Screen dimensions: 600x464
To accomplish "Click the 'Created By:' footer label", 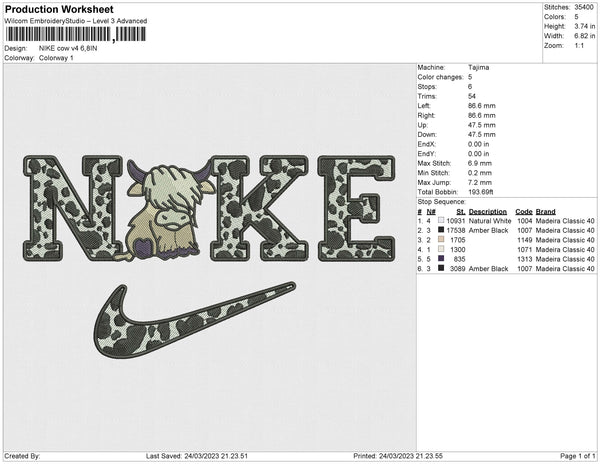I will coord(22,456).
